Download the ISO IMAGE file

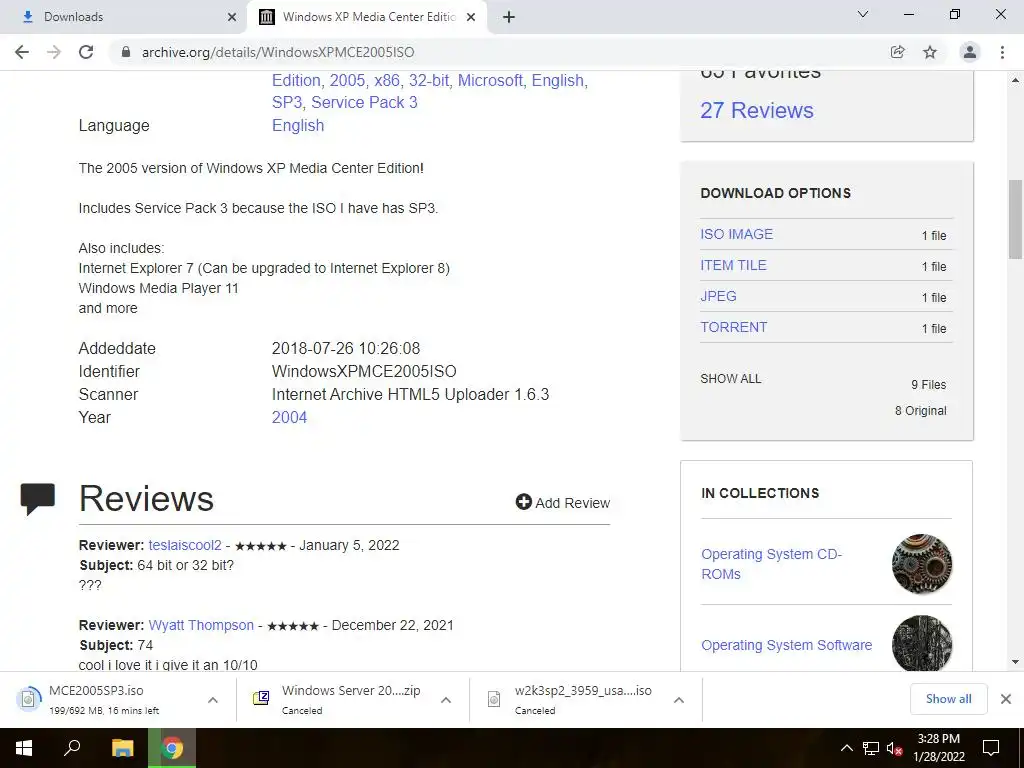[x=737, y=234]
